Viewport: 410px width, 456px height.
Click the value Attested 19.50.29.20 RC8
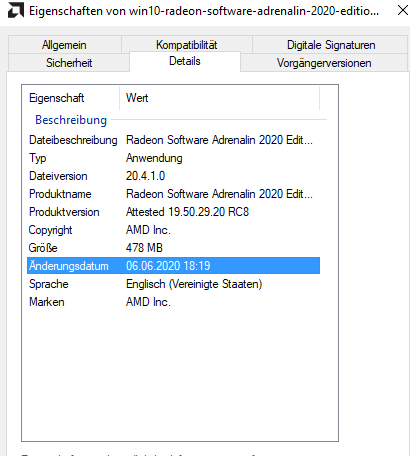(187, 212)
